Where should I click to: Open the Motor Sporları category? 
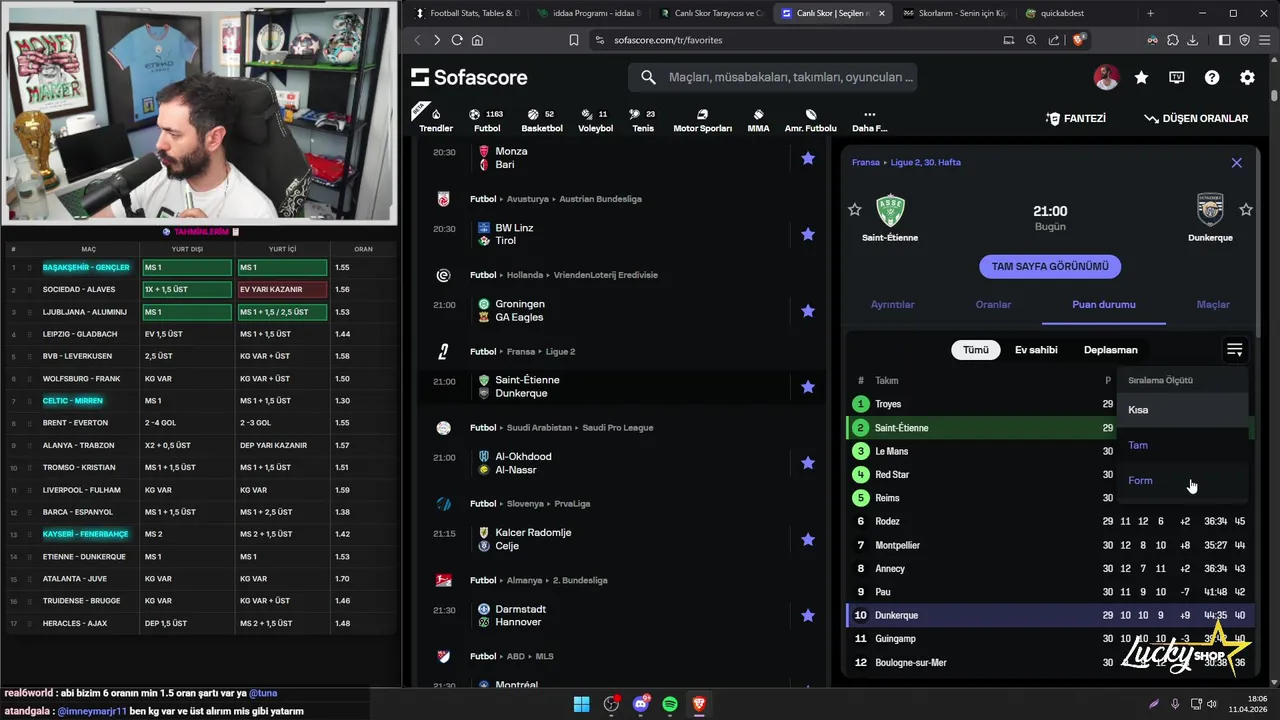[702, 120]
